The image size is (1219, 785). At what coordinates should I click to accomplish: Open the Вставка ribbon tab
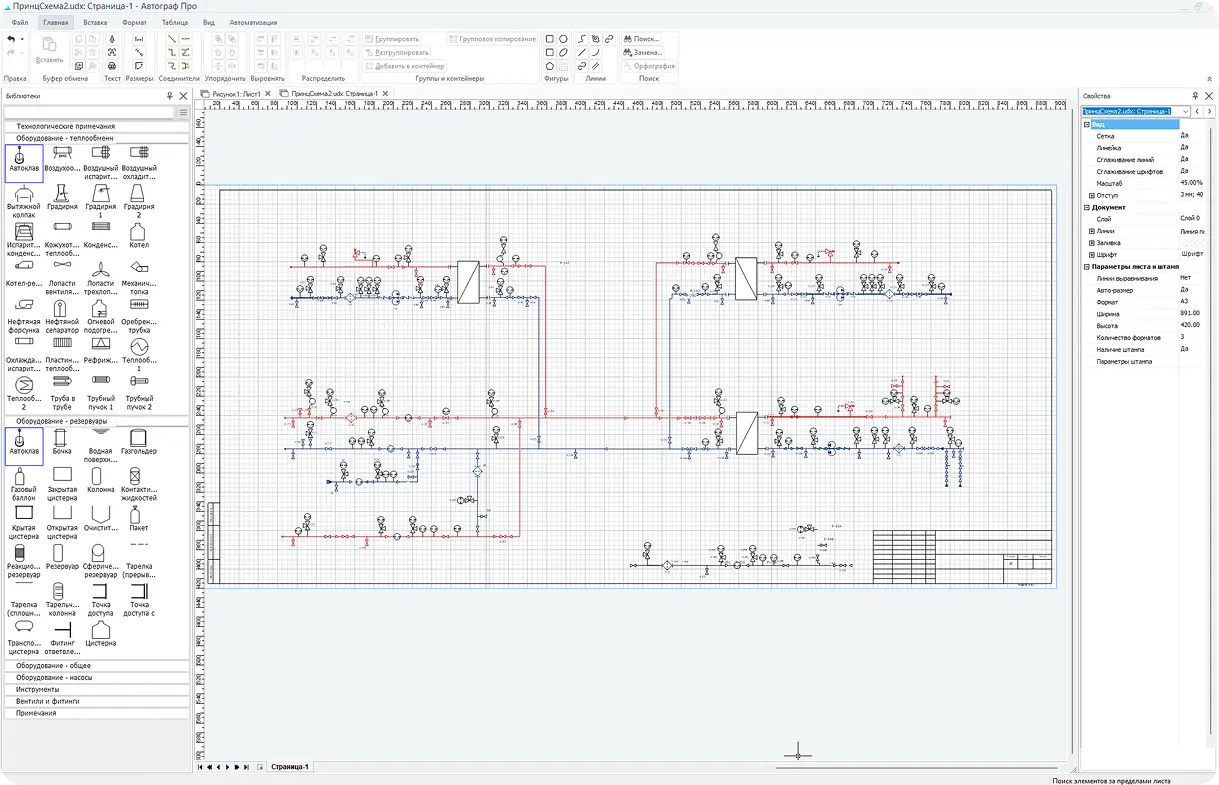pos(96,21)
